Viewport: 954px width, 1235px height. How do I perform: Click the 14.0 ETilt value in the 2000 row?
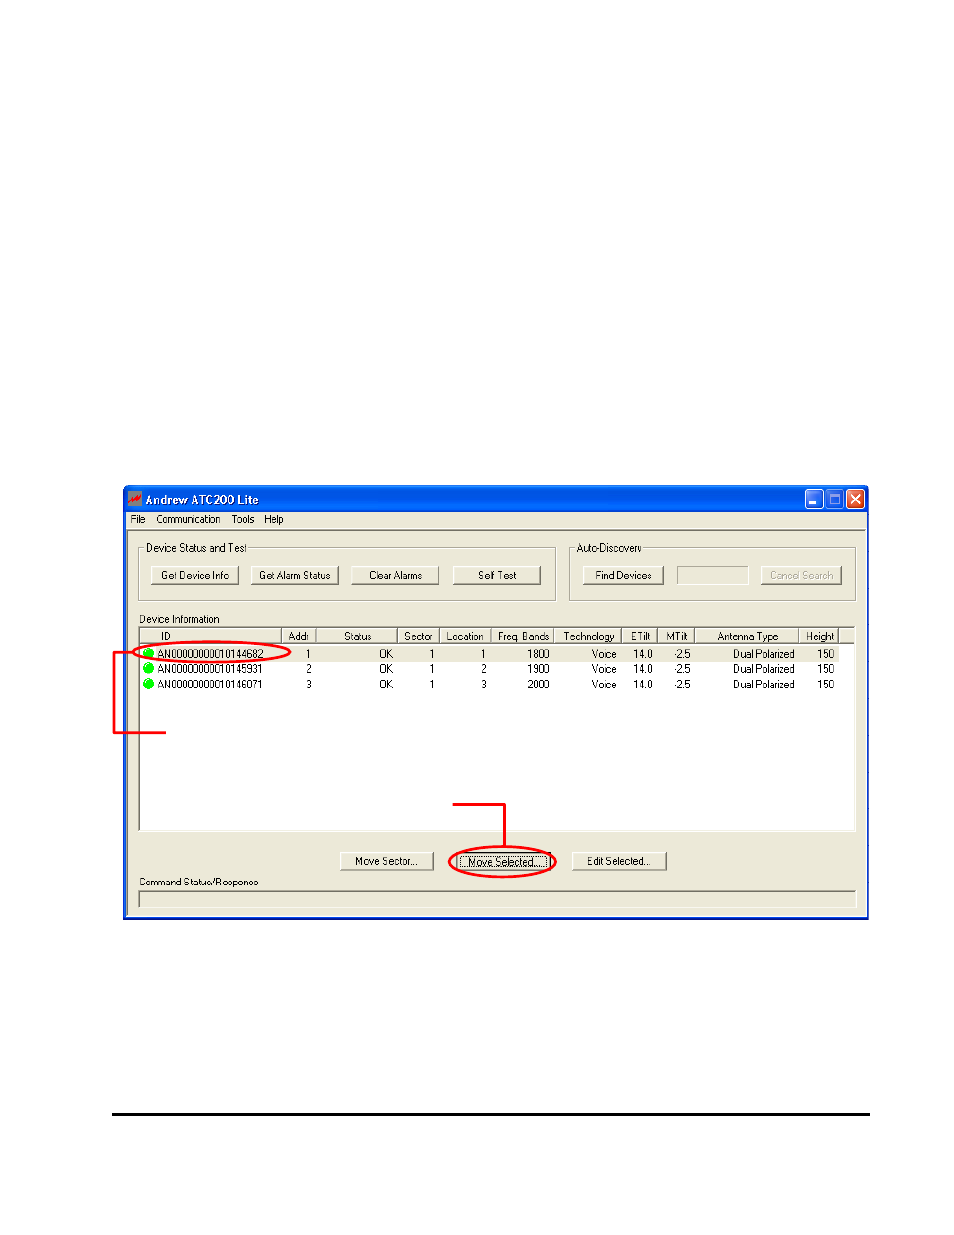point(643,684)
